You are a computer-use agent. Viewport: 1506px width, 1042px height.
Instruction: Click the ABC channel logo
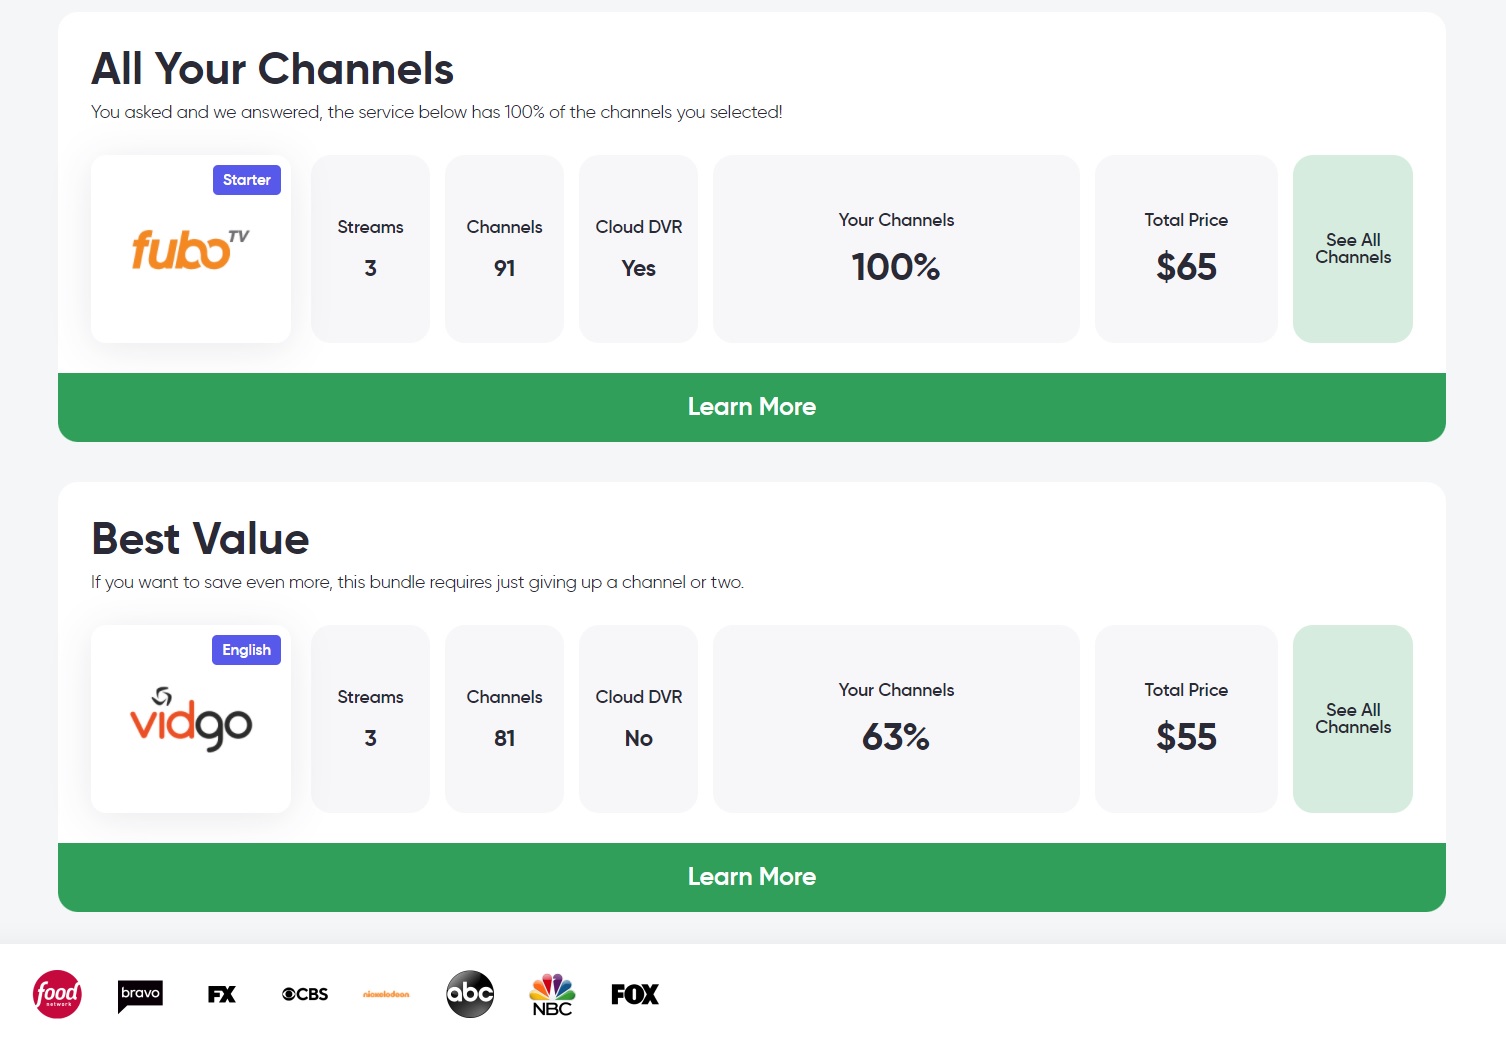[470, 994]
